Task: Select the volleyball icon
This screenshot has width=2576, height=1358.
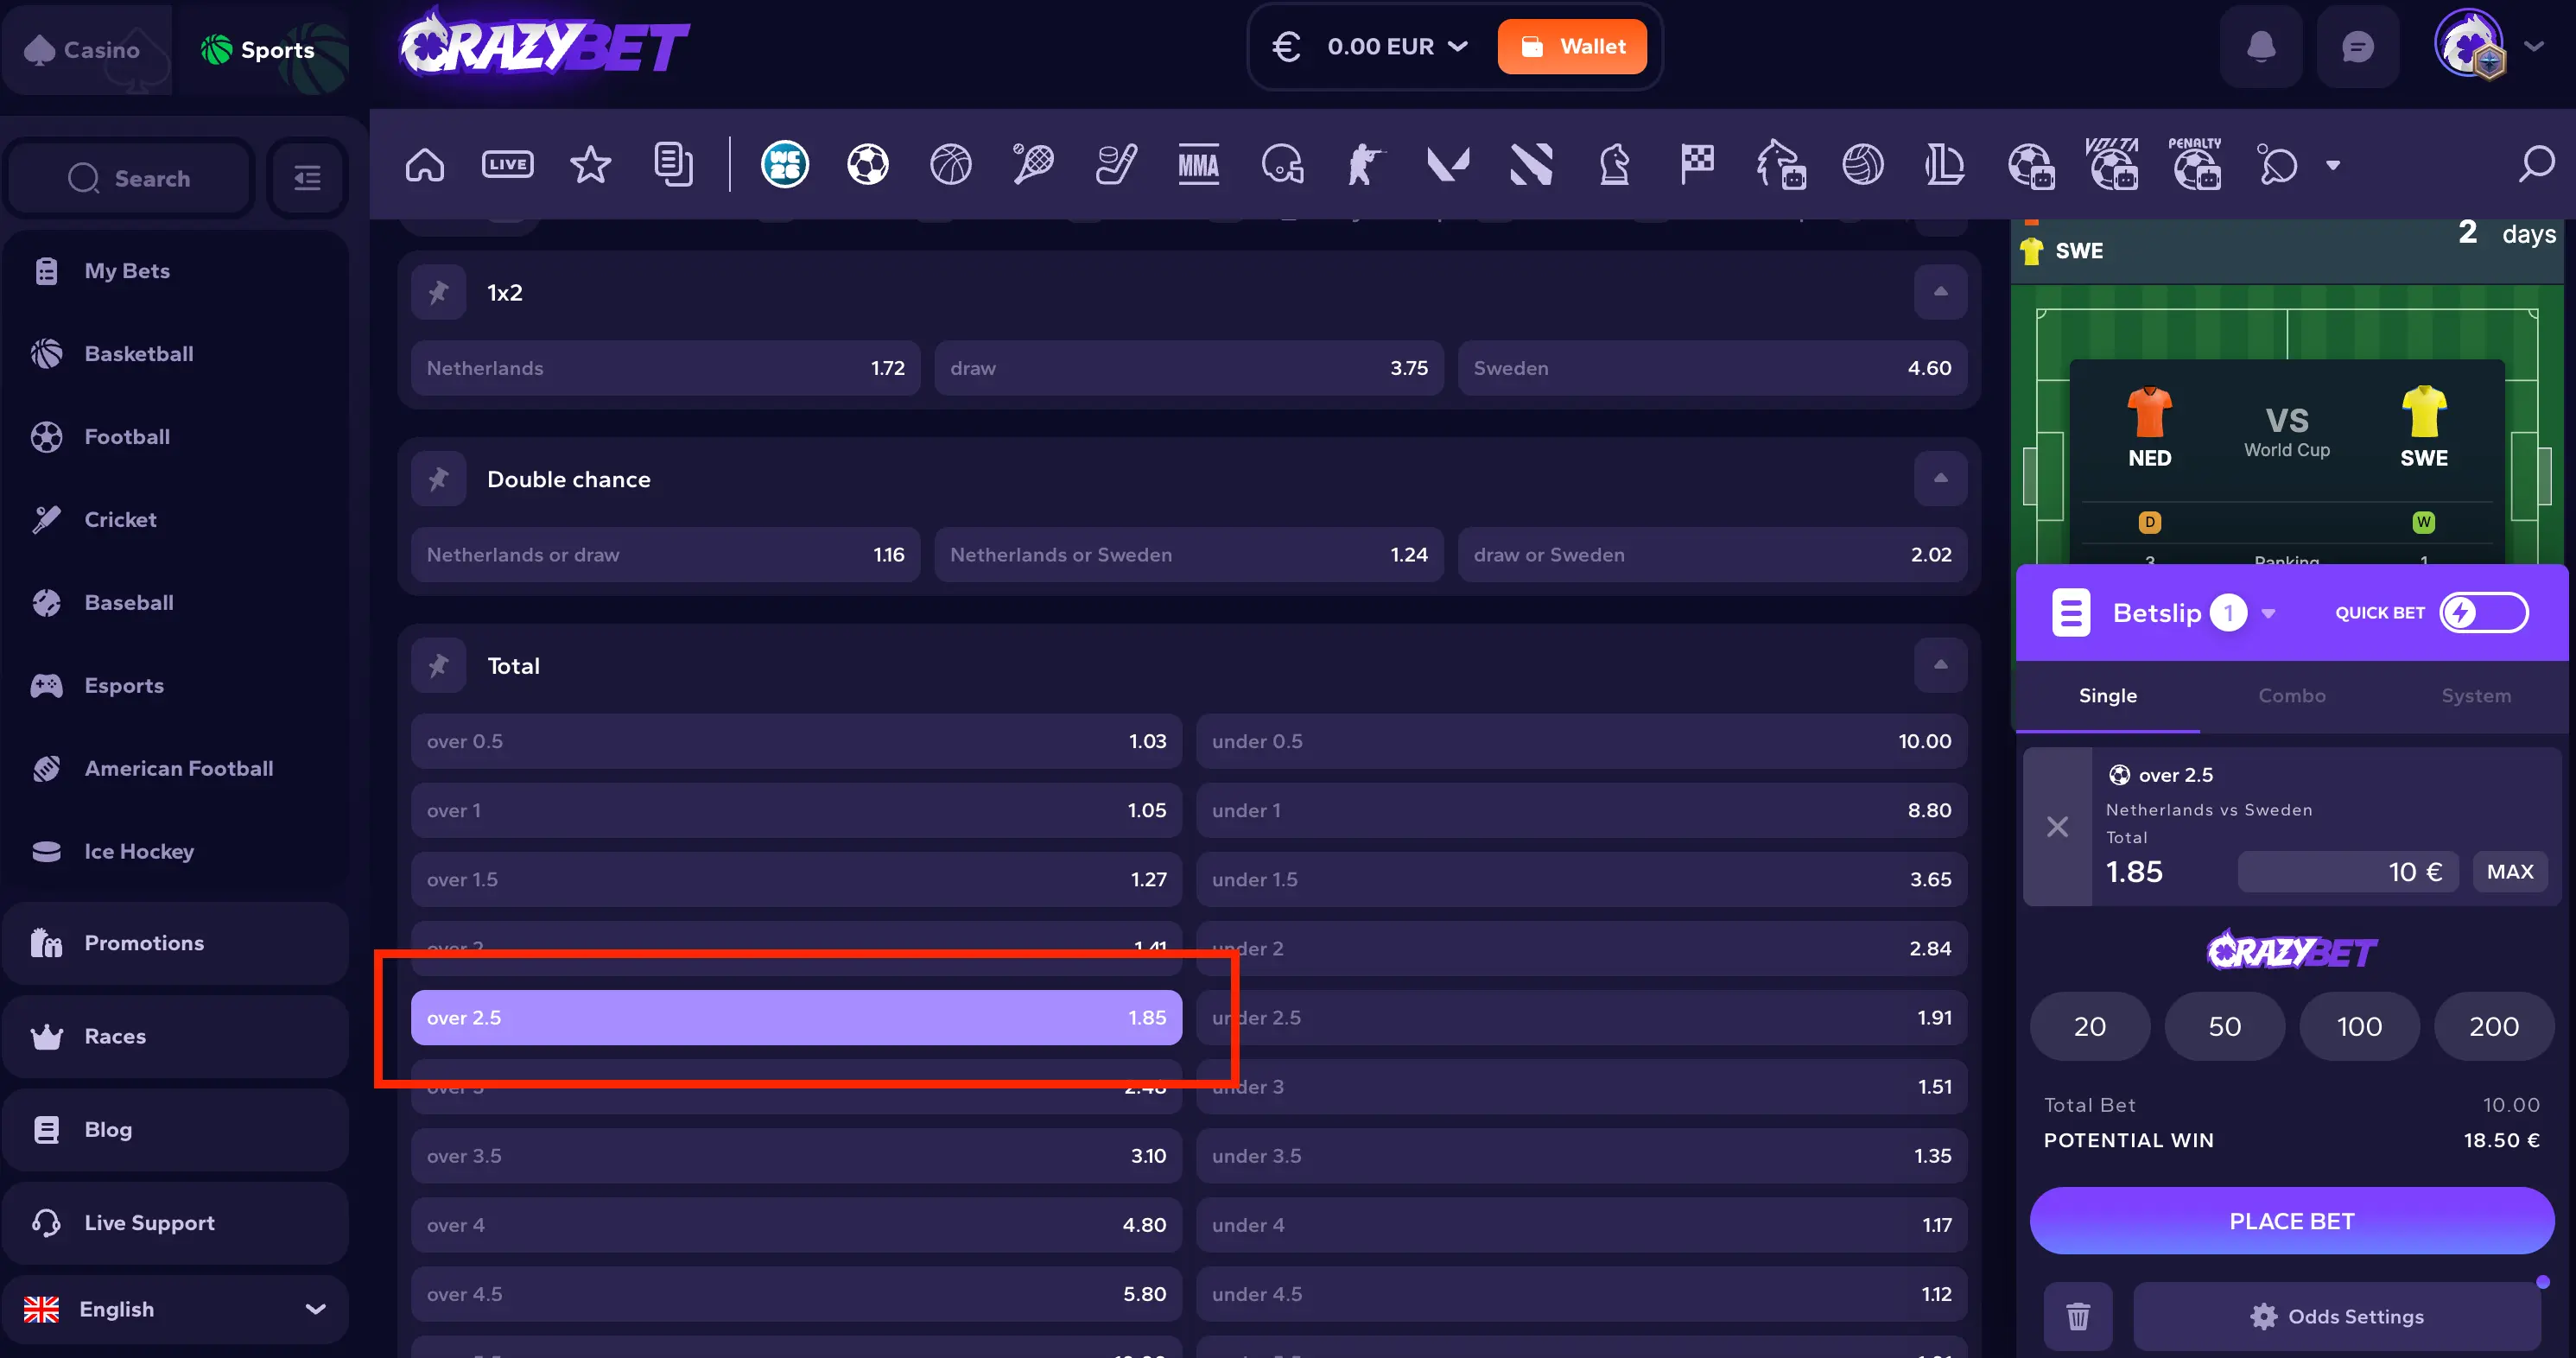Action: coord(1862,164)
